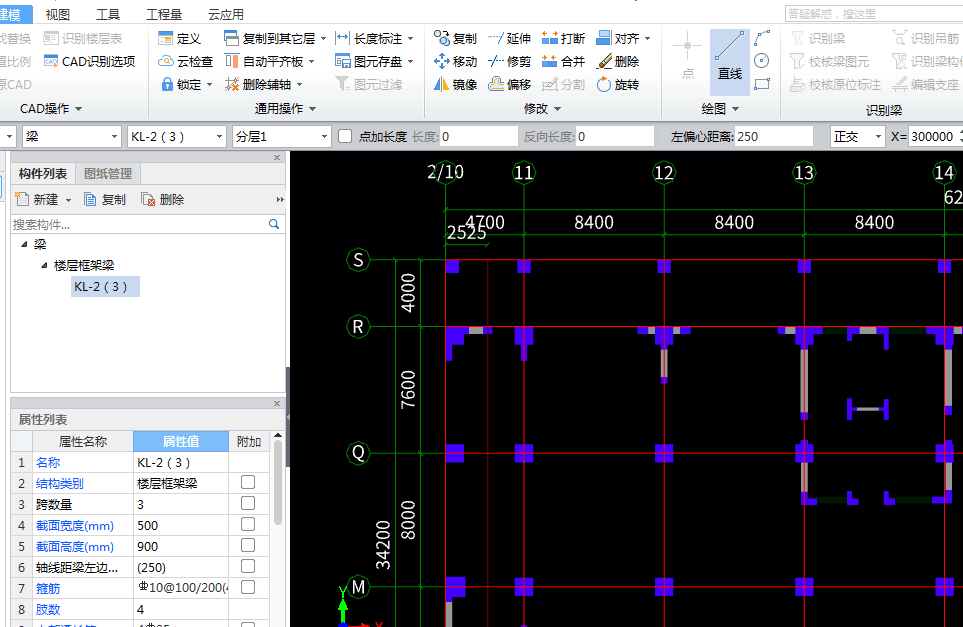Click the search magnifier in component list

pos(274,224)
